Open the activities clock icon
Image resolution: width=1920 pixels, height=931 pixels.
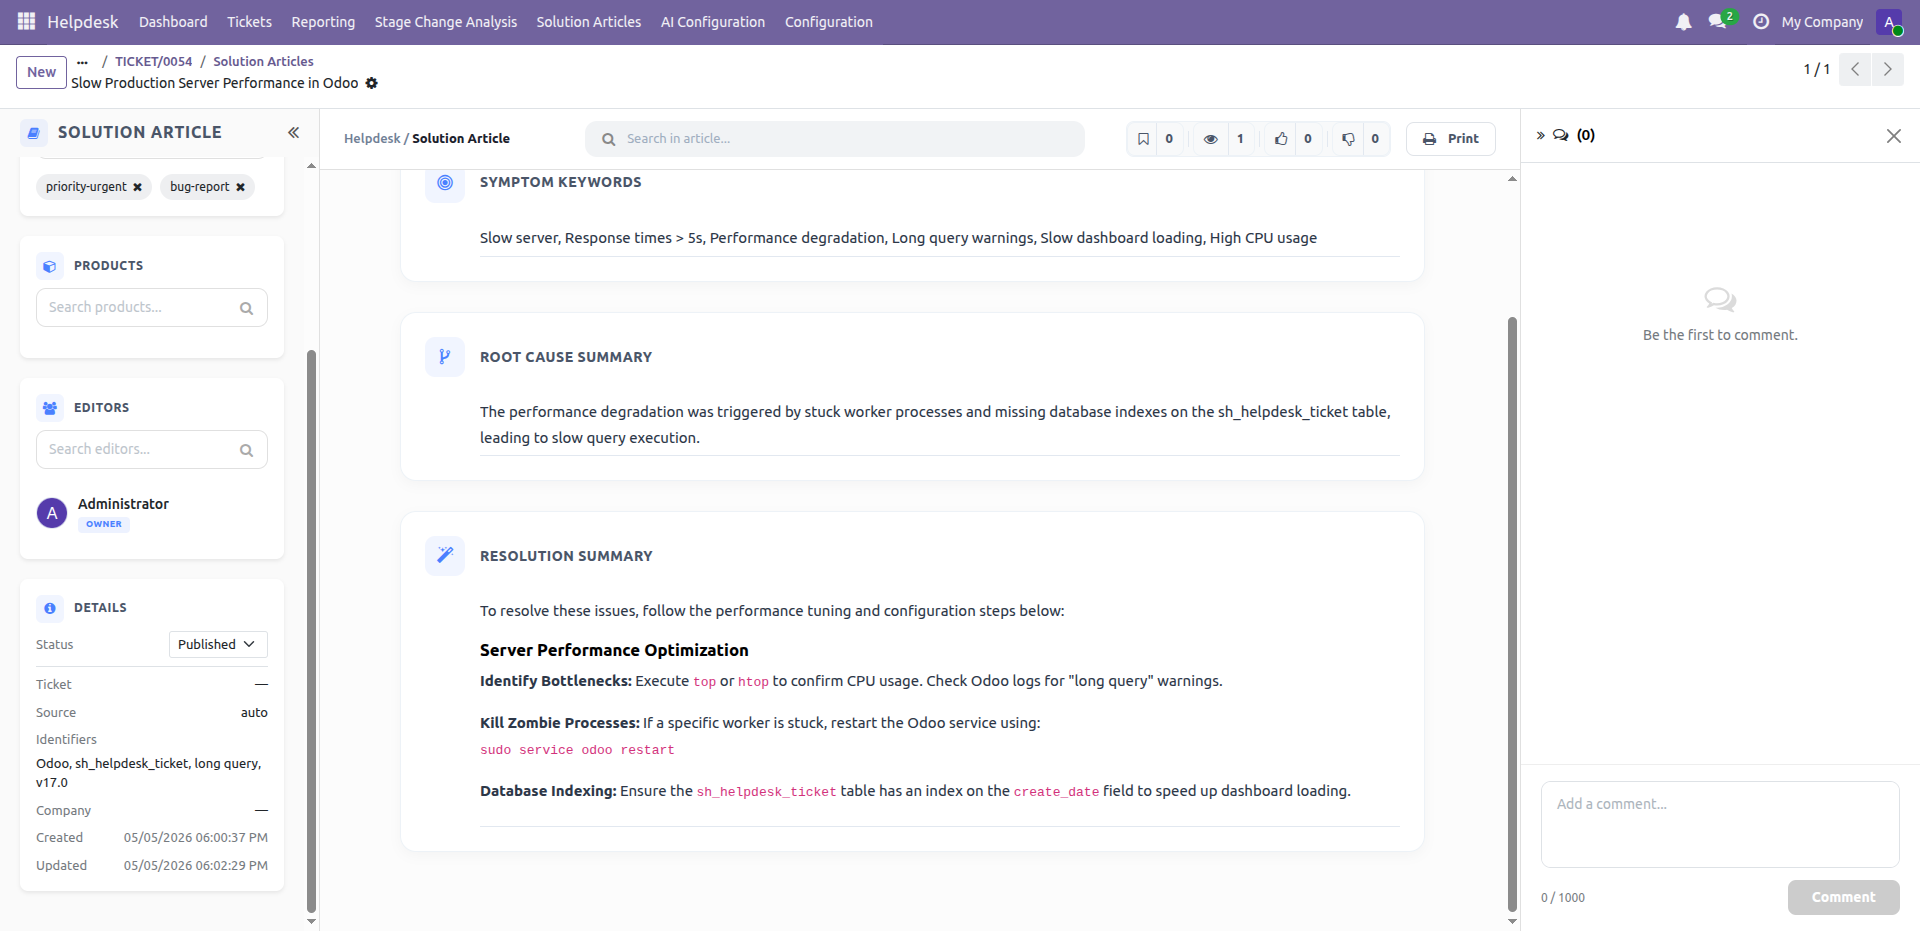[x=1761, y=22]
